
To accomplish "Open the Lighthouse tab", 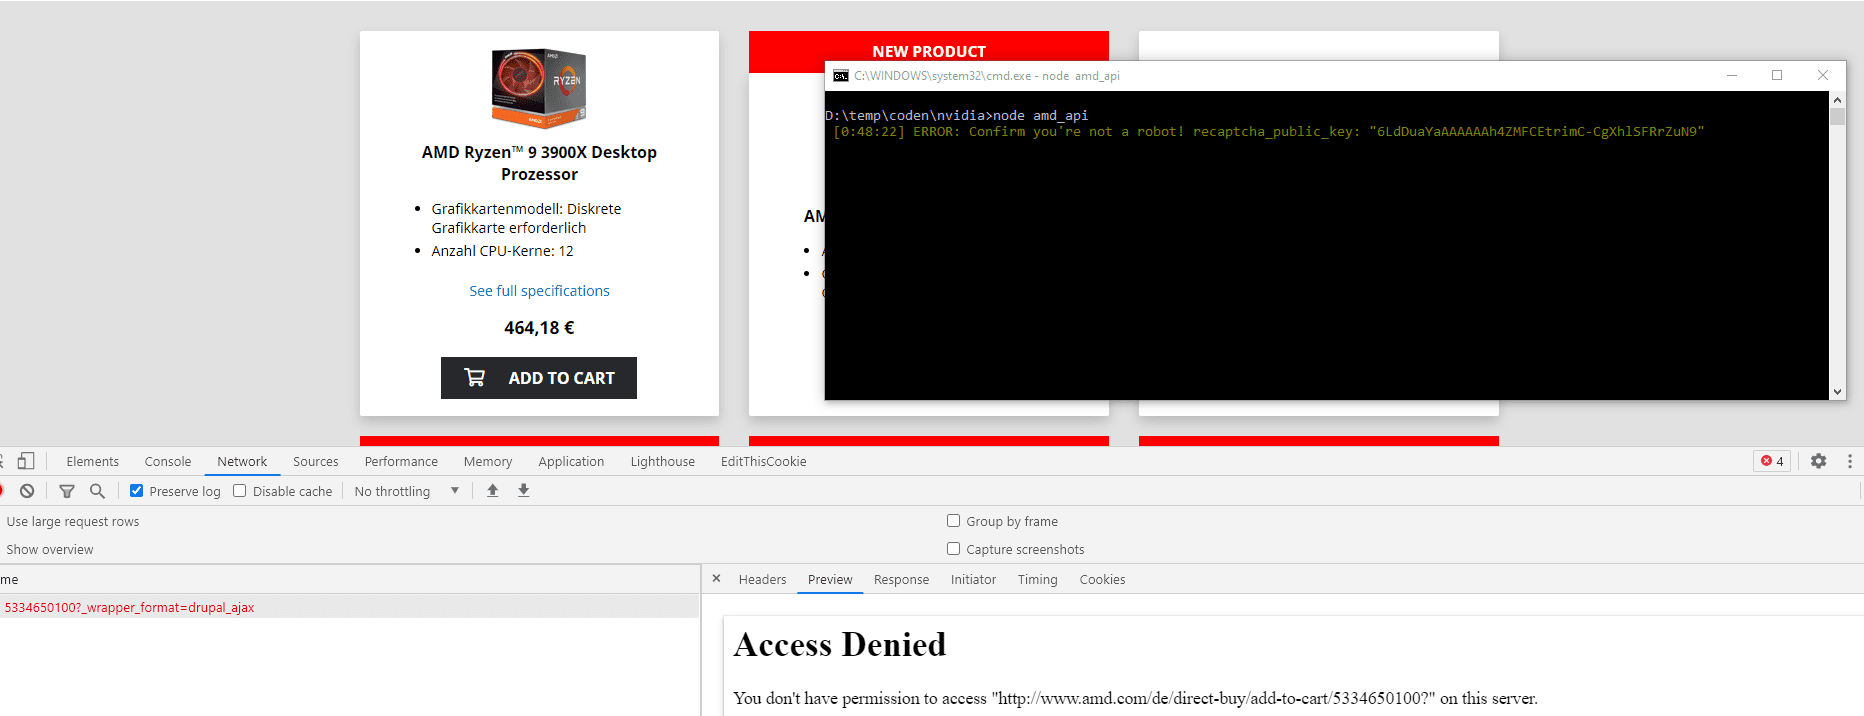I will coord(662,461).
